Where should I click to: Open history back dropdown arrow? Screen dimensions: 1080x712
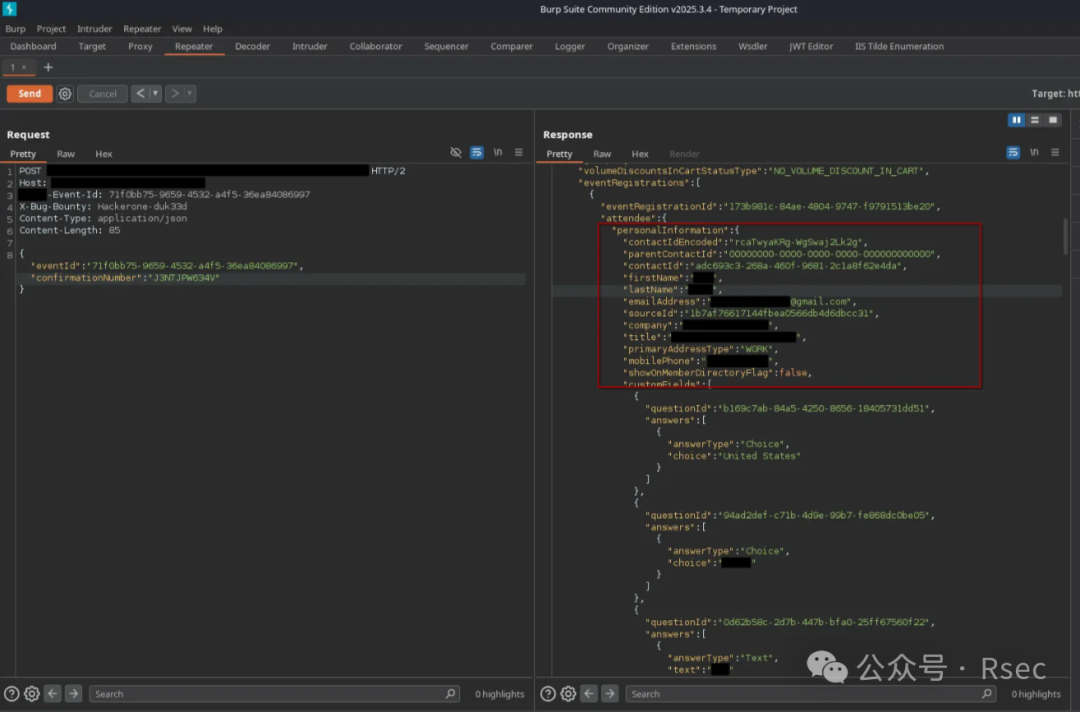tap(155, 94)
